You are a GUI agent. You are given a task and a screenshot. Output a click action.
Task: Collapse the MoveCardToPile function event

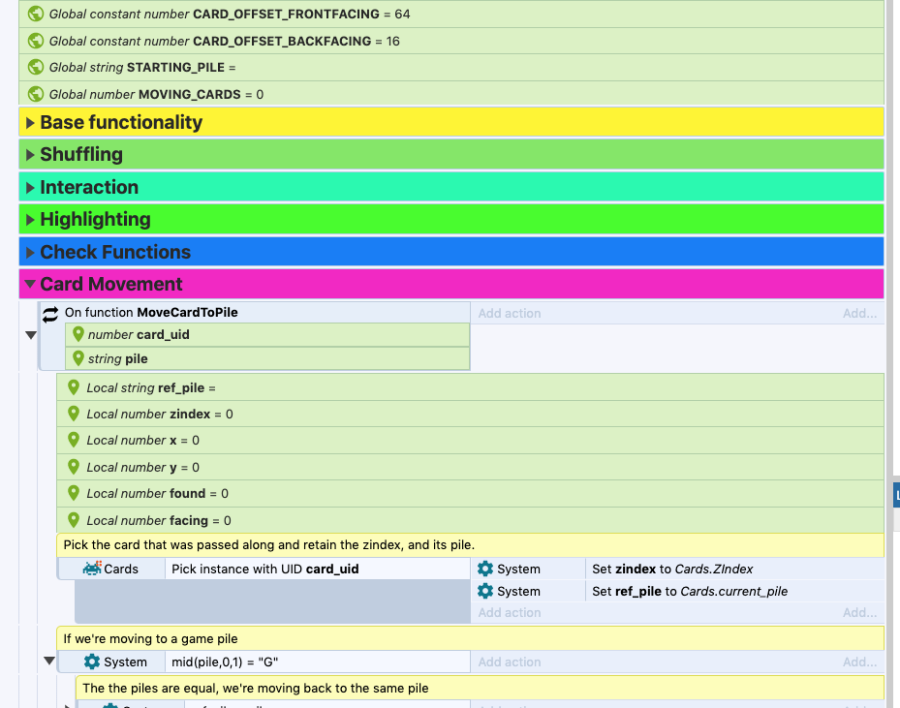tap(30, 335)
